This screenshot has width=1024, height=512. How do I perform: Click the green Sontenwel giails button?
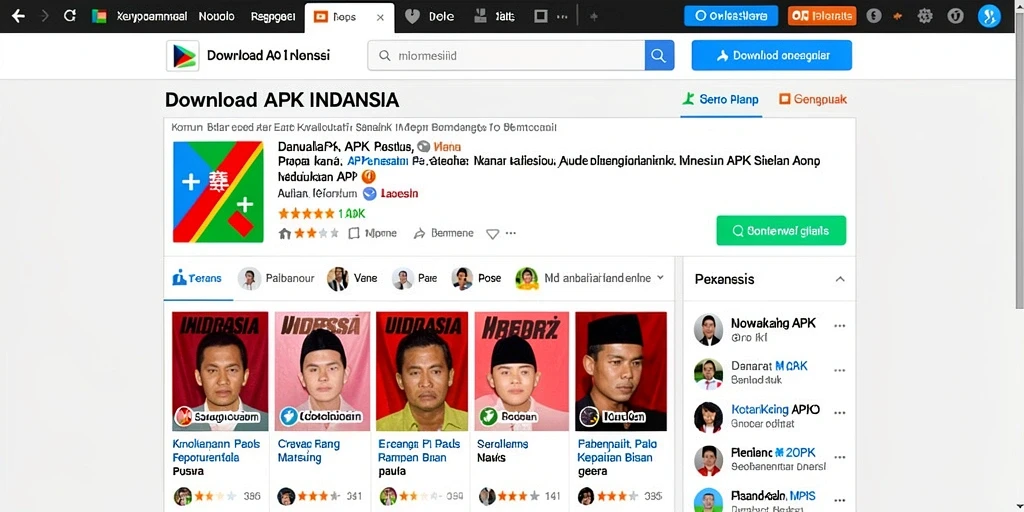pos(781,231)
